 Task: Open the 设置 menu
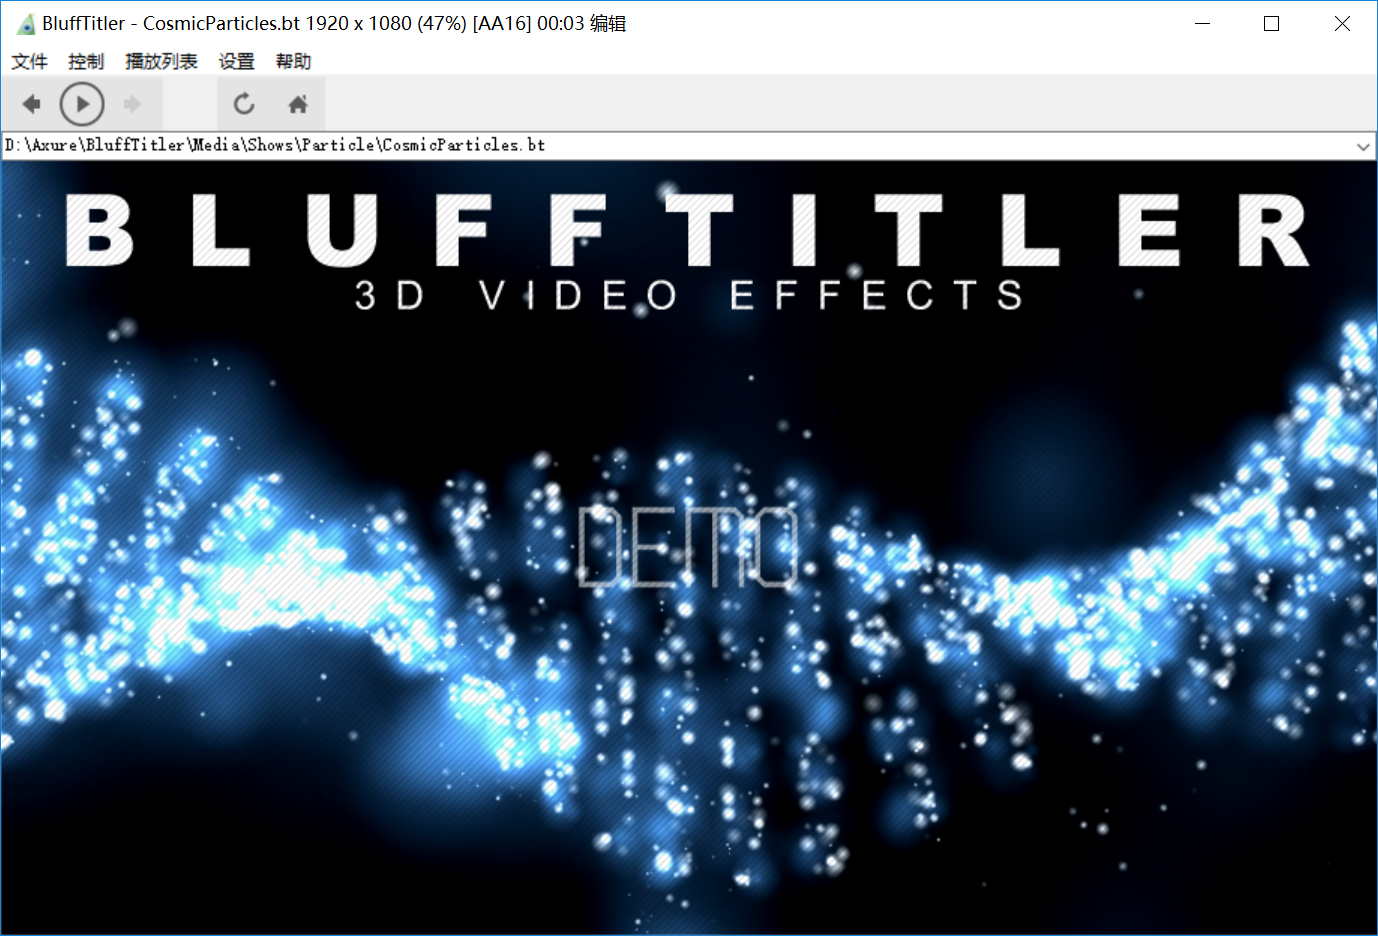(x=236, y=61)
